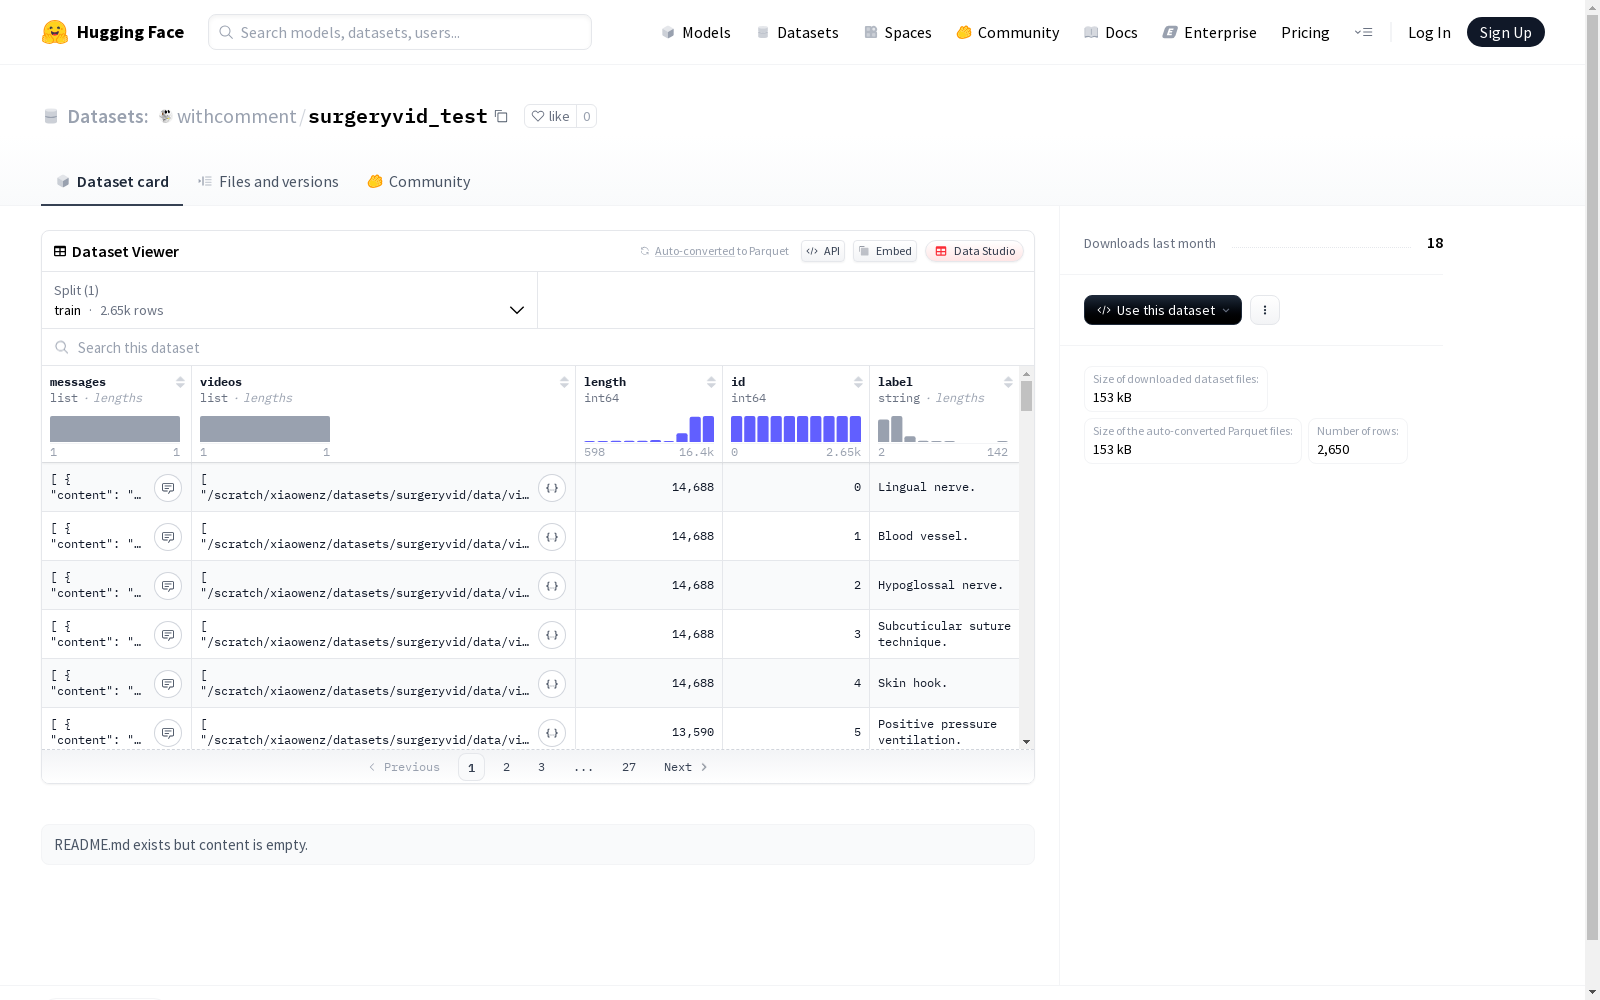Sort by the label column

coord(1008,382)
